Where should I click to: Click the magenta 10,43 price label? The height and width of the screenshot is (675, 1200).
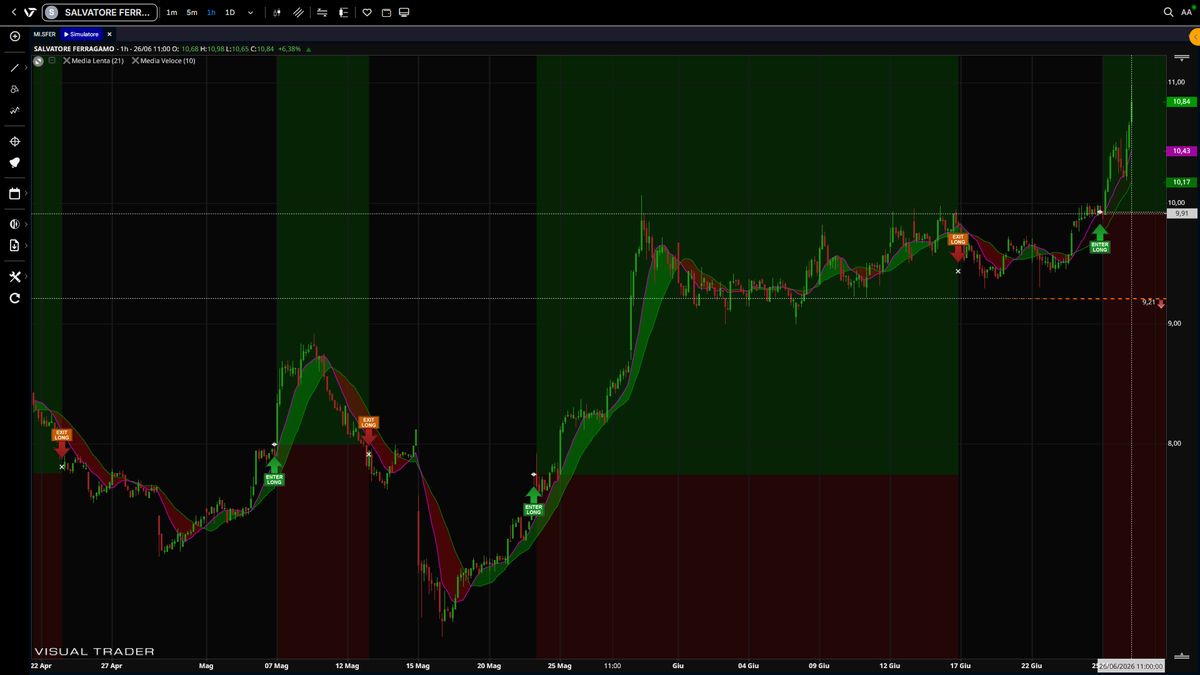[1181, 151]
